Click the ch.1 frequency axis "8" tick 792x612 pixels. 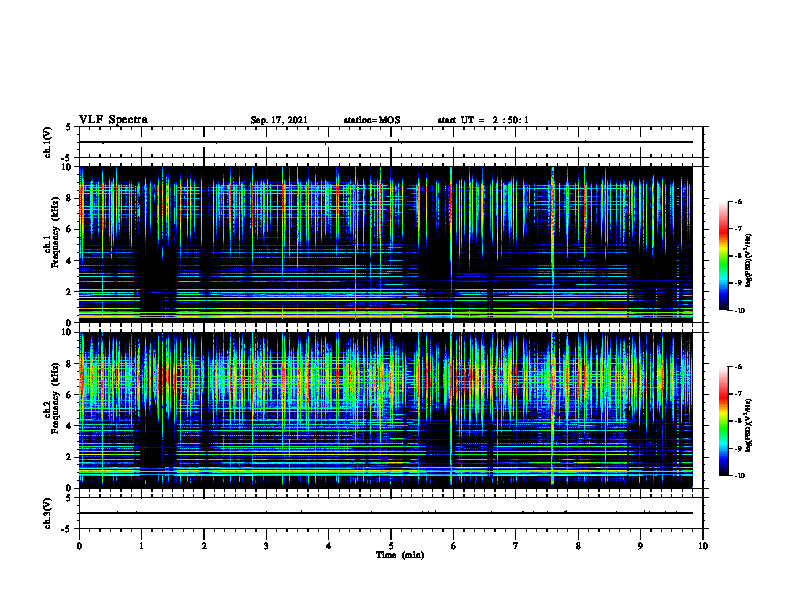pos(69,198)
